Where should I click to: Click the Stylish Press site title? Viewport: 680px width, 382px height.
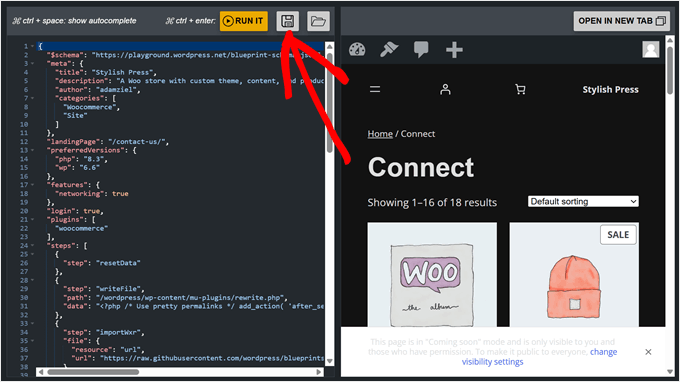[610, 89]
